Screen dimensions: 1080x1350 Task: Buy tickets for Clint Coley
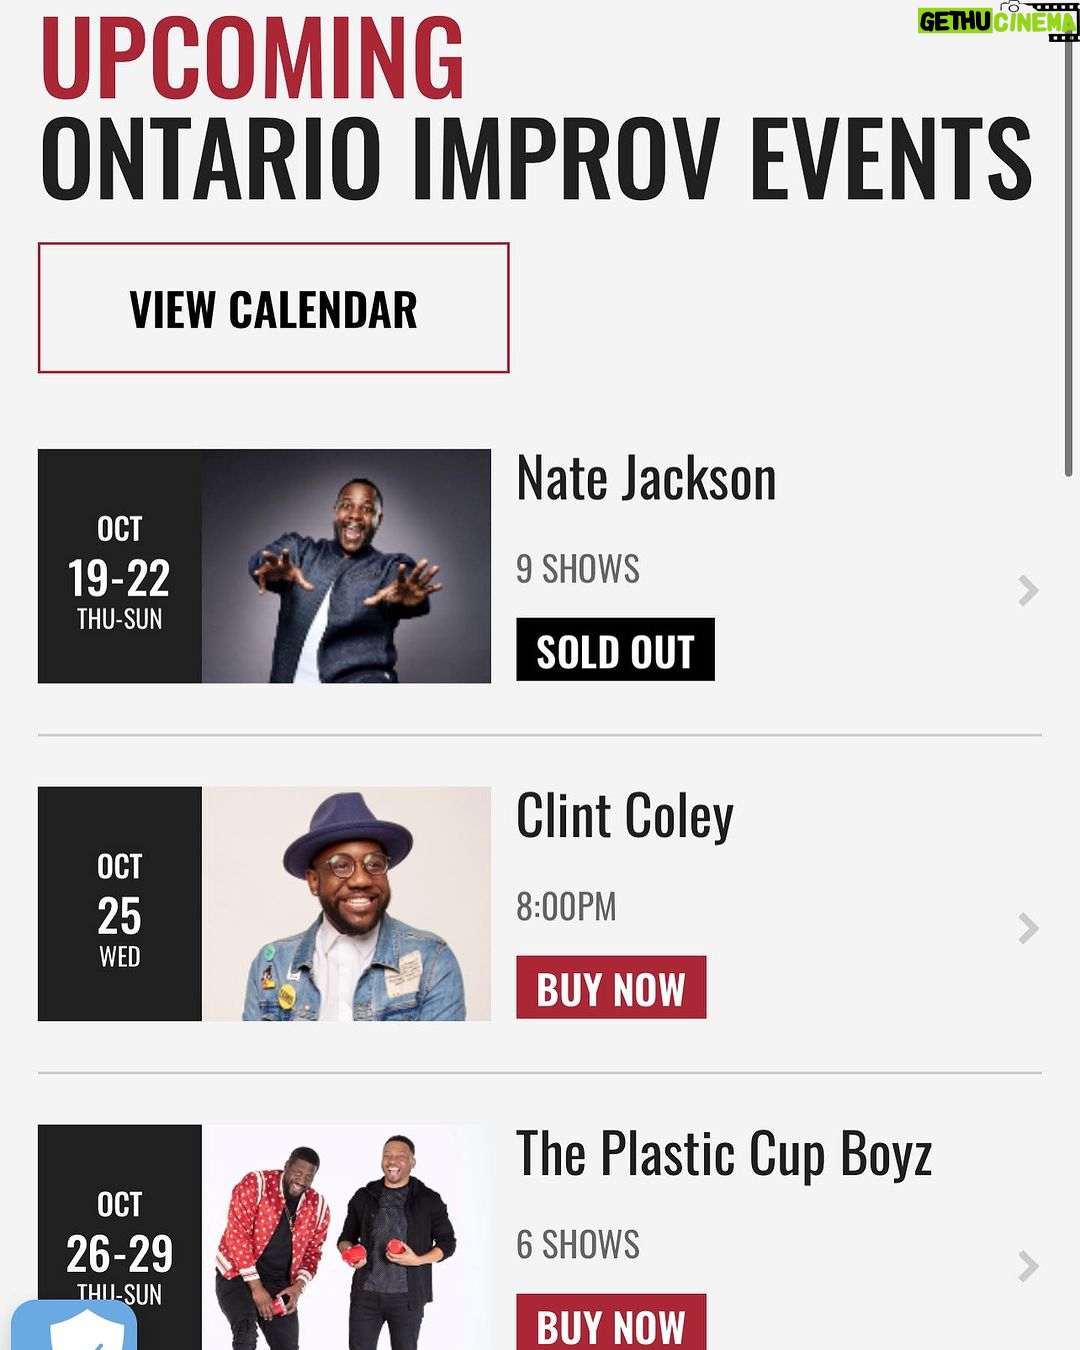[611, 987]
